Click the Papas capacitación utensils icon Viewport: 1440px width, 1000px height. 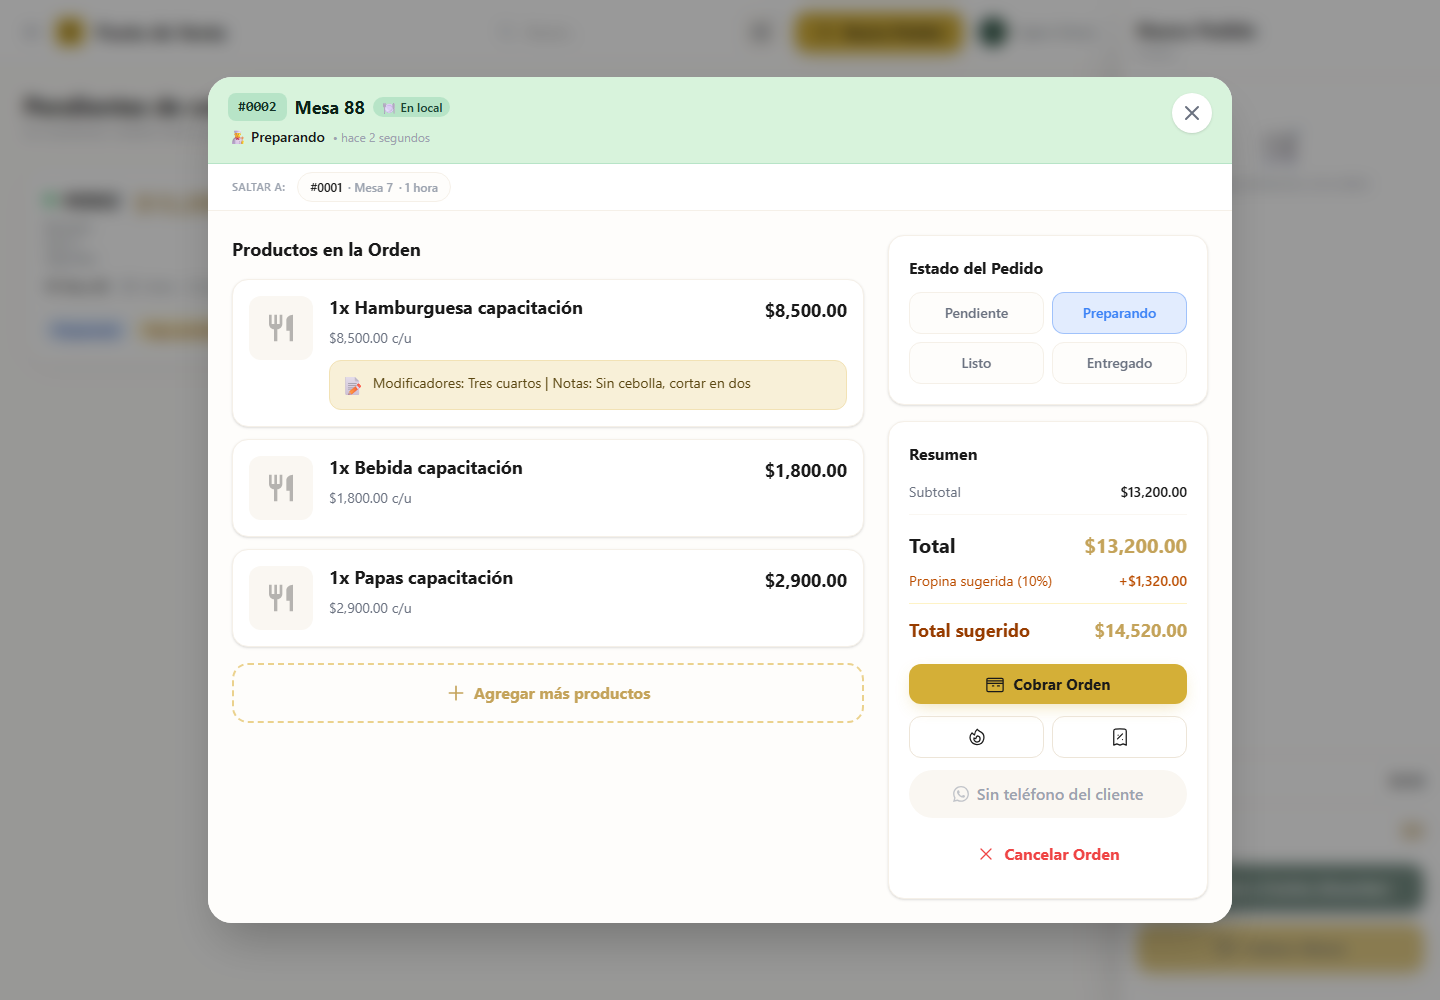point(281,598)
